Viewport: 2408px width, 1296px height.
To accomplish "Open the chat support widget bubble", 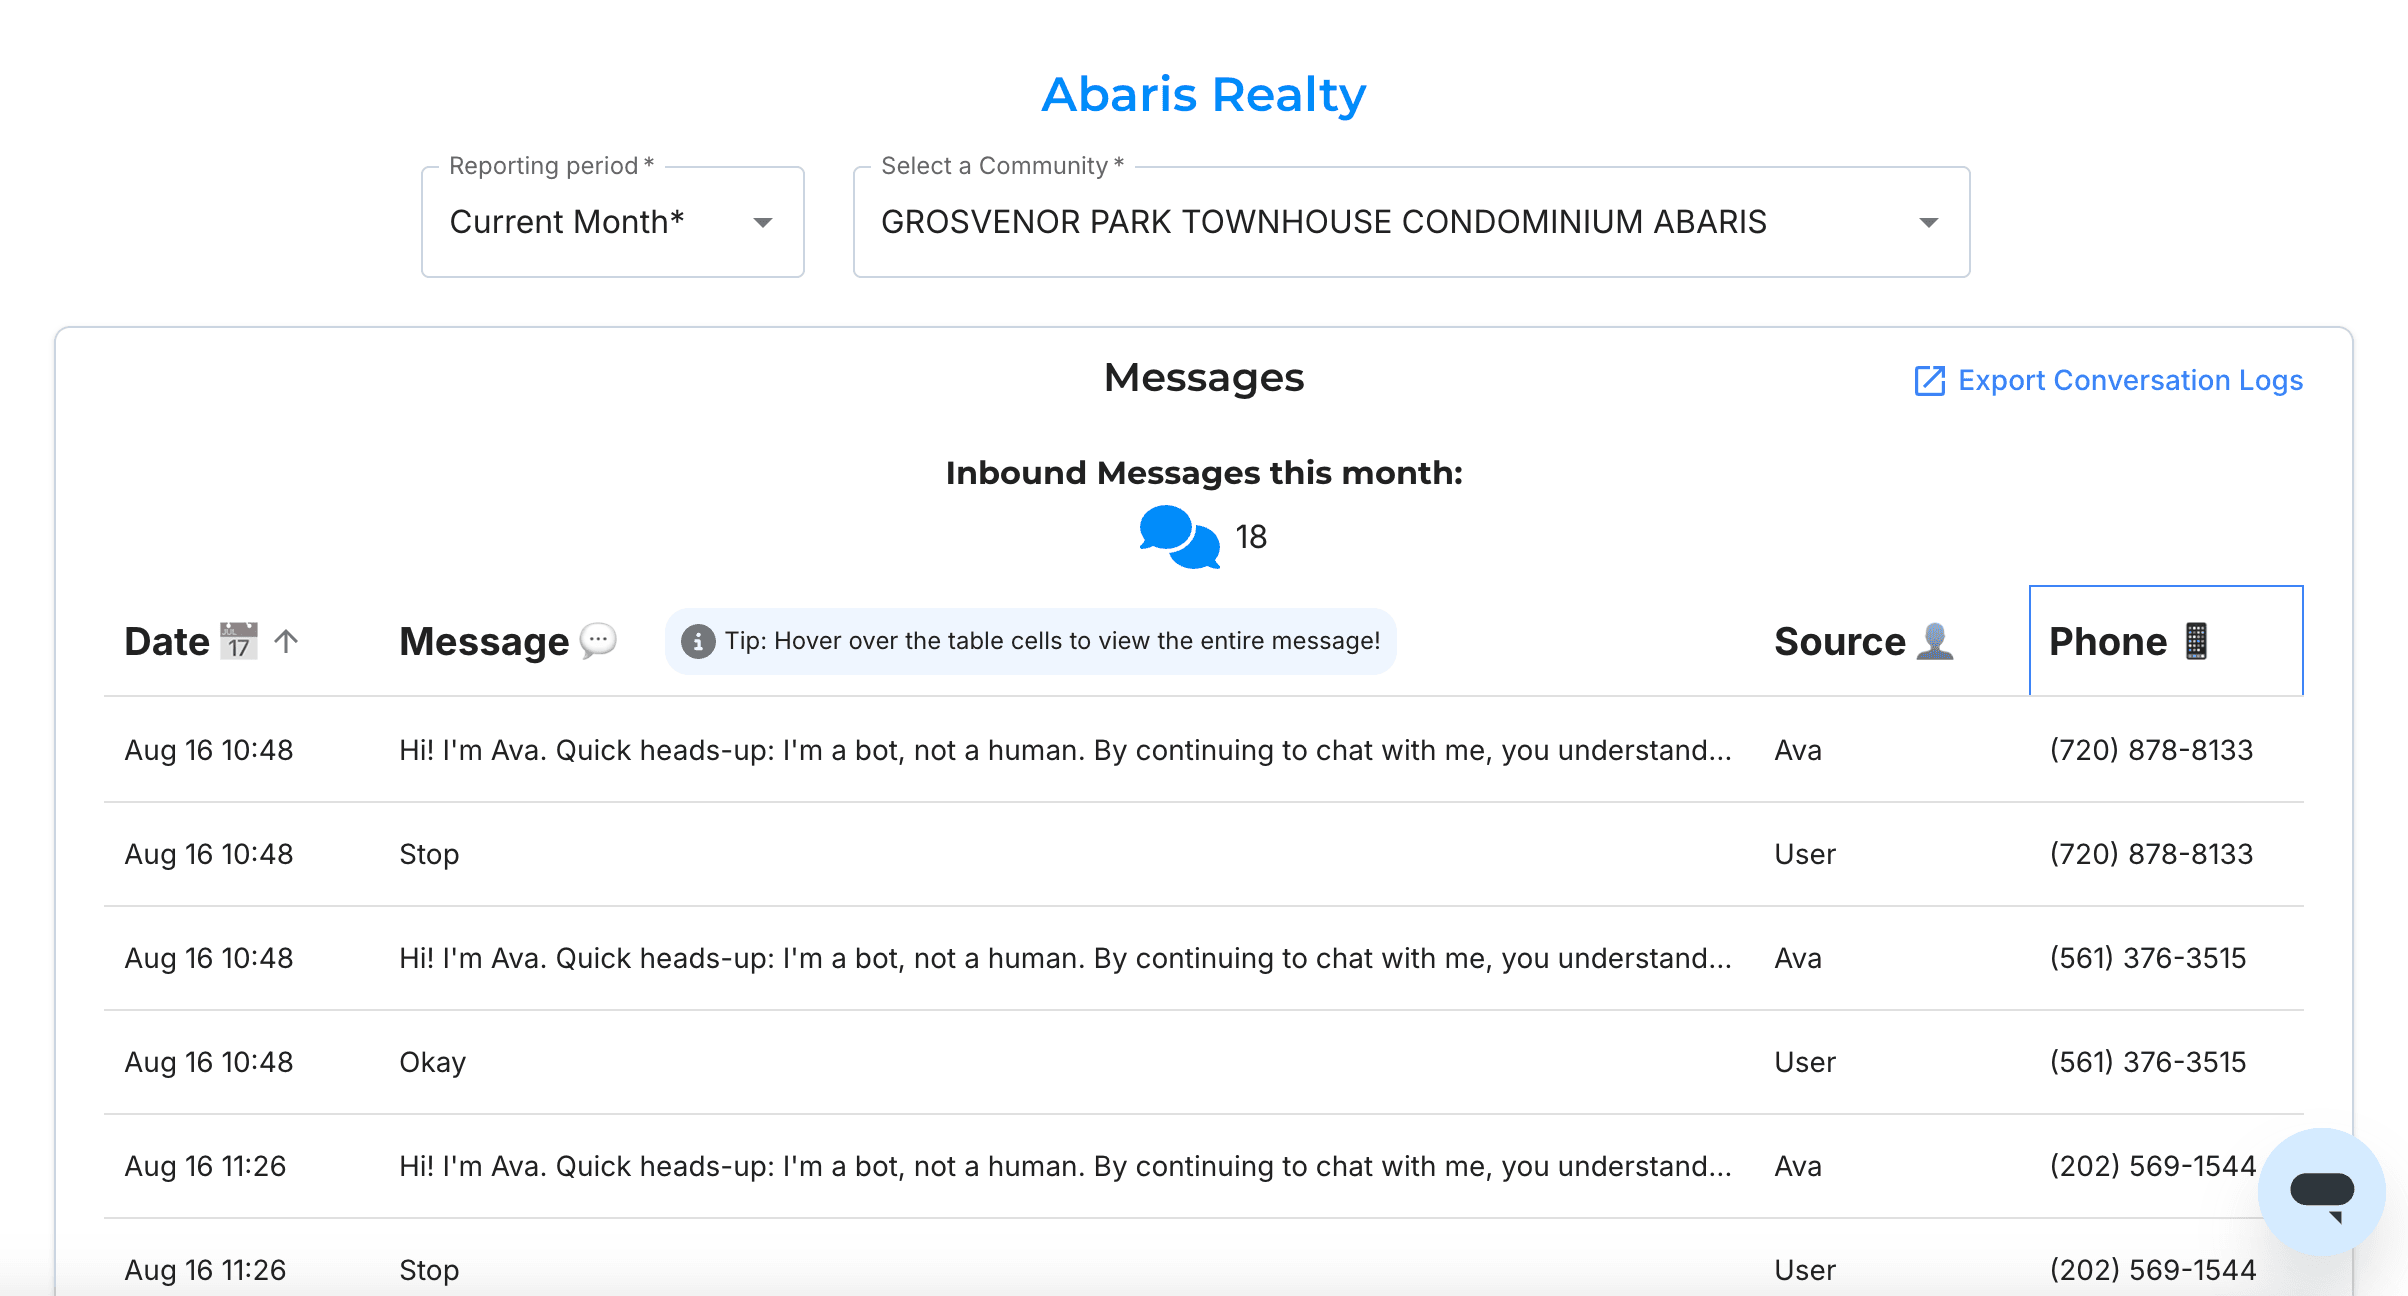I will click(x=2321, y=1191).
